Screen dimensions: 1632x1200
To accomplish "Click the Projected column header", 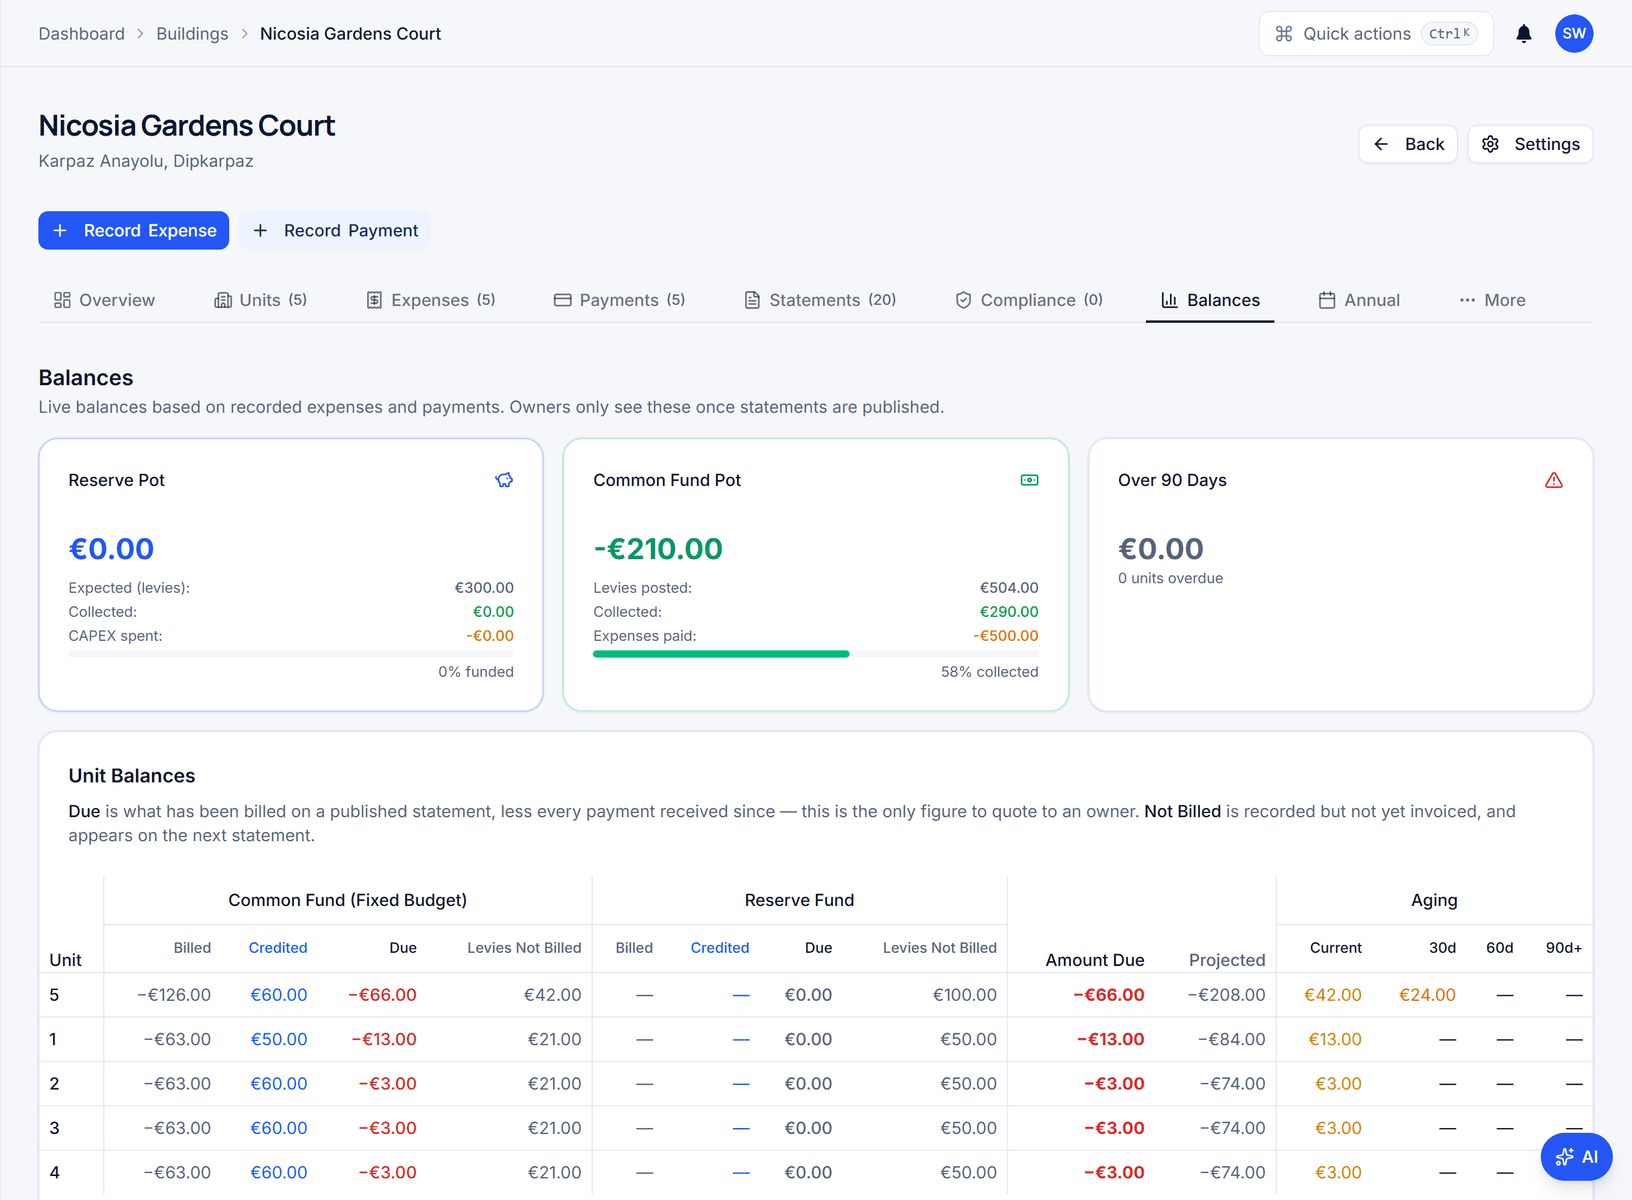I will tap(1227, 960).
